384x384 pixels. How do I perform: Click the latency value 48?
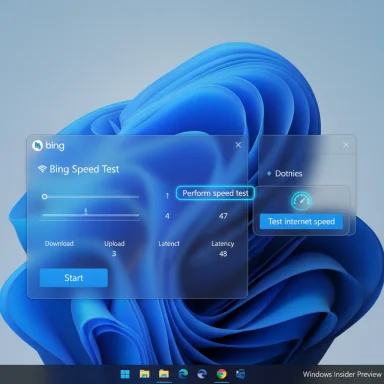coord(223,254)
